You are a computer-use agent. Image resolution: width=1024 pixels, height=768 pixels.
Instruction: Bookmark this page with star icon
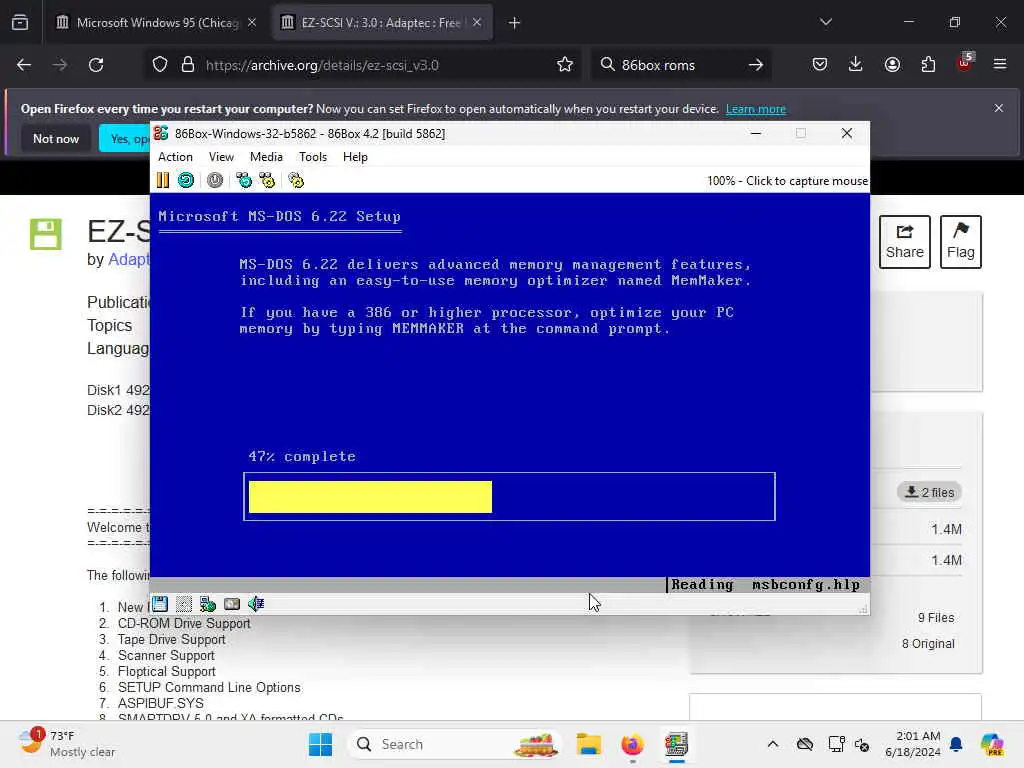coord(565,65)
